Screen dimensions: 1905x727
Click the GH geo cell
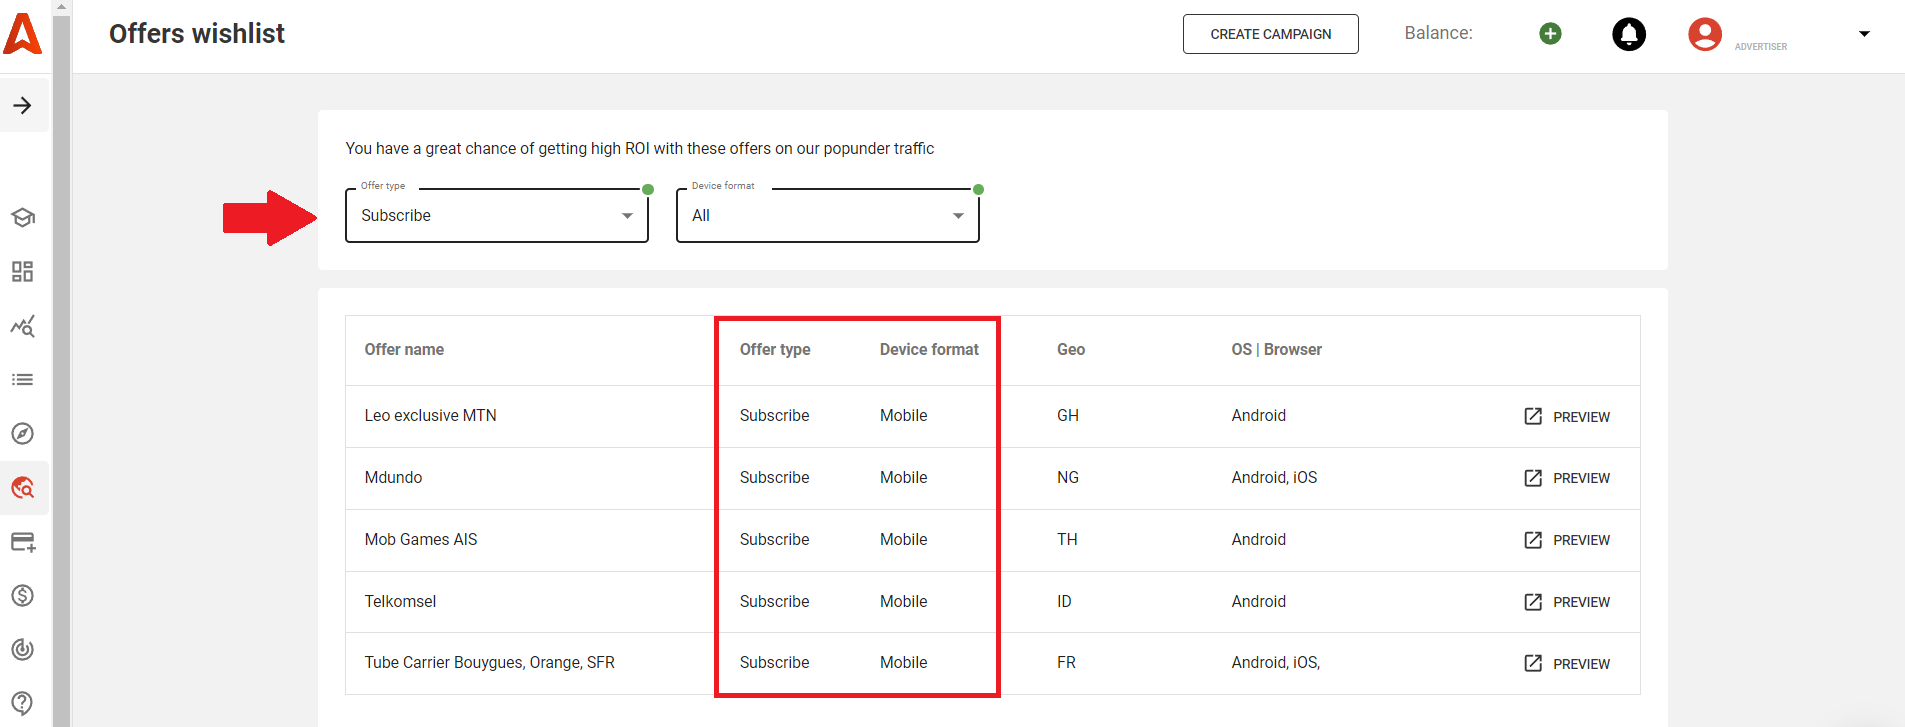coord(1068,416)
